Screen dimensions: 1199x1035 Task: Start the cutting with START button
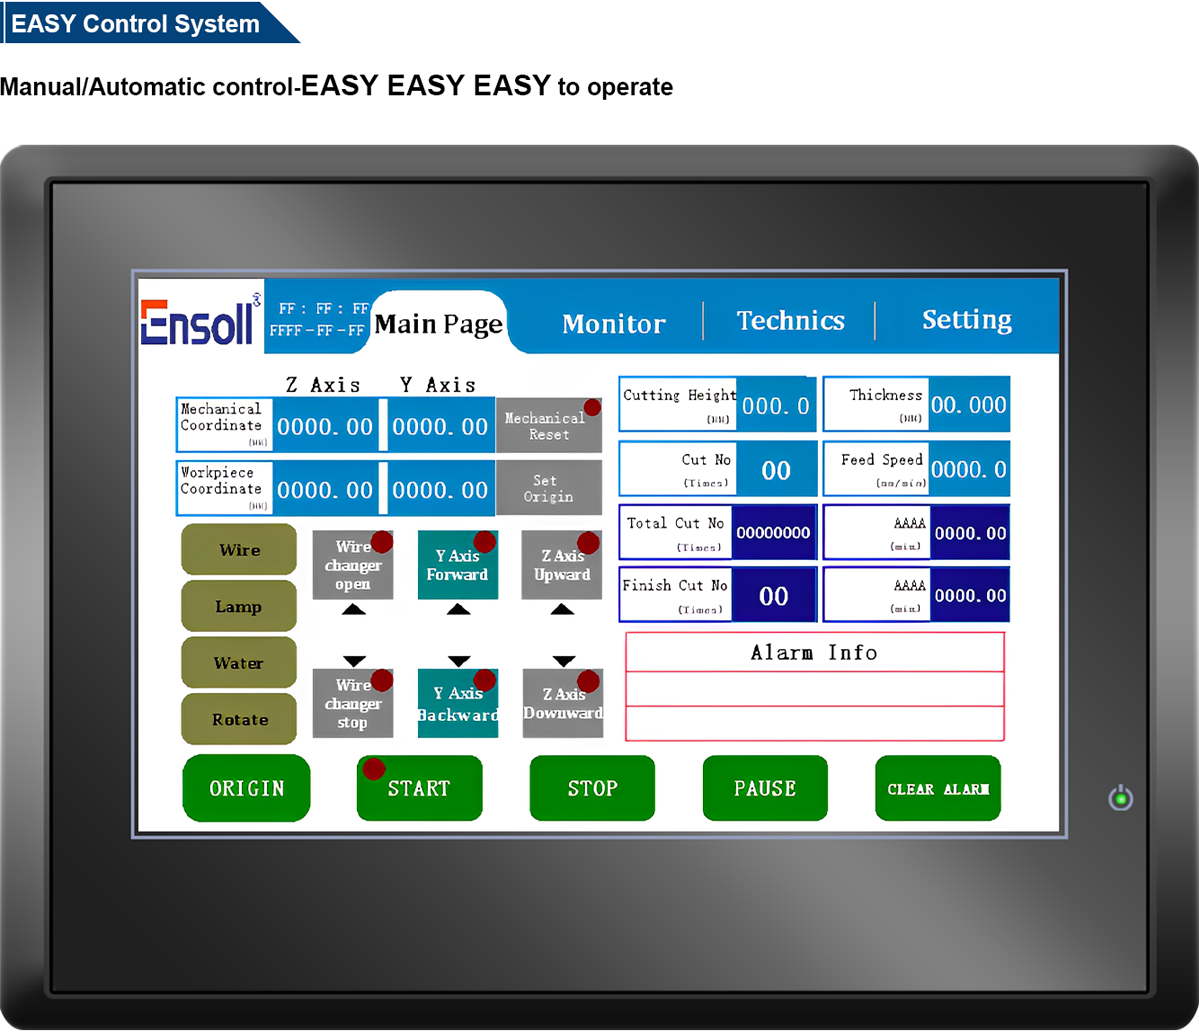click(419, 788)
